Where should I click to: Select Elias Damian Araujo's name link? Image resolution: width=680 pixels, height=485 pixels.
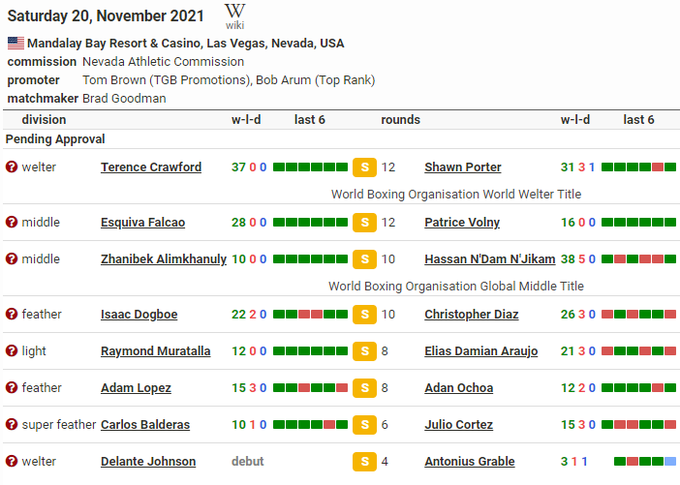481,351
